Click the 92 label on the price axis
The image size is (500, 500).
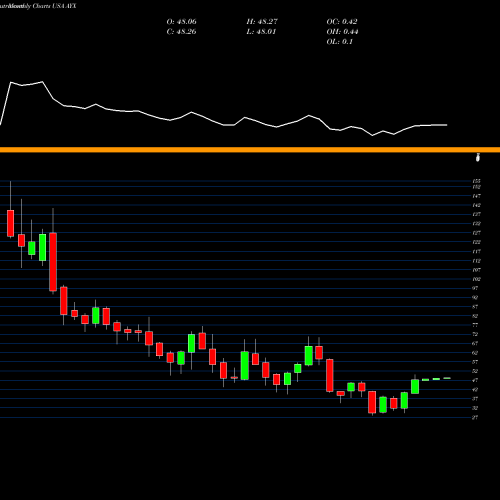pyautogui.click(x=475, y=297)
